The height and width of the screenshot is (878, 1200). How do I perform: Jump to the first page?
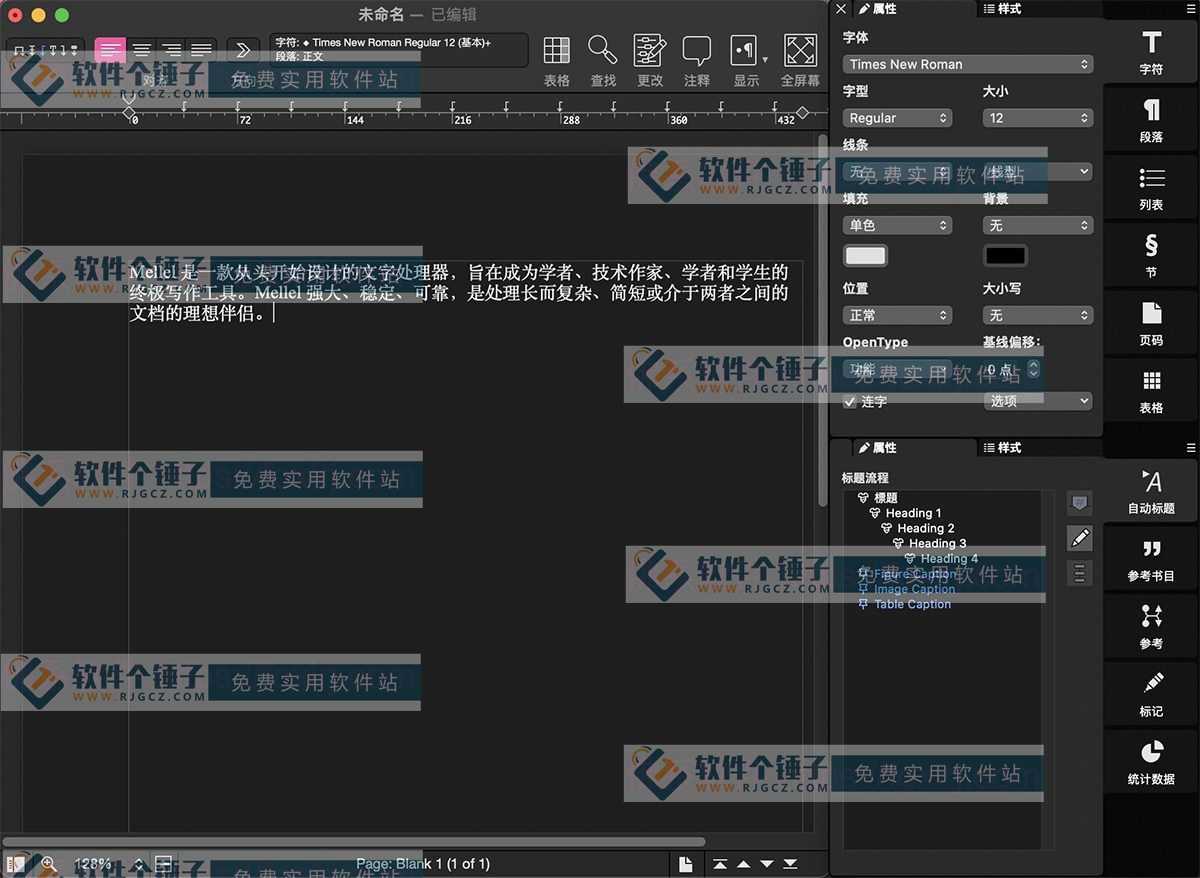point(719,864)
